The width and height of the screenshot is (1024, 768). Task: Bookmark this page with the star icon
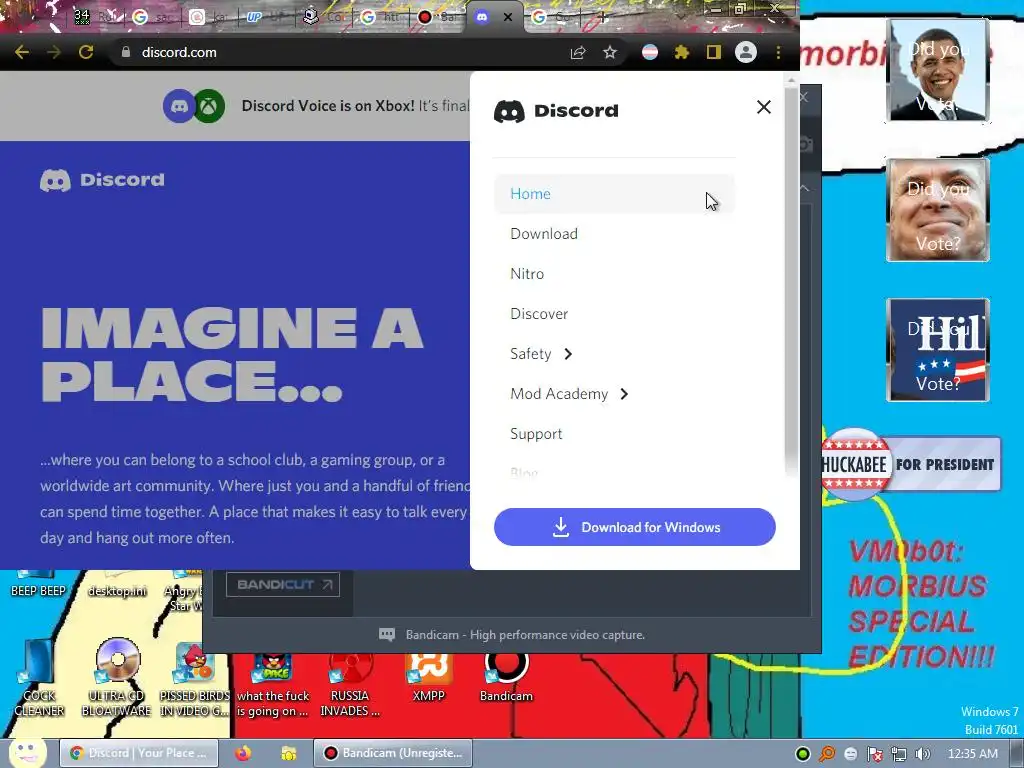(610, 52)
